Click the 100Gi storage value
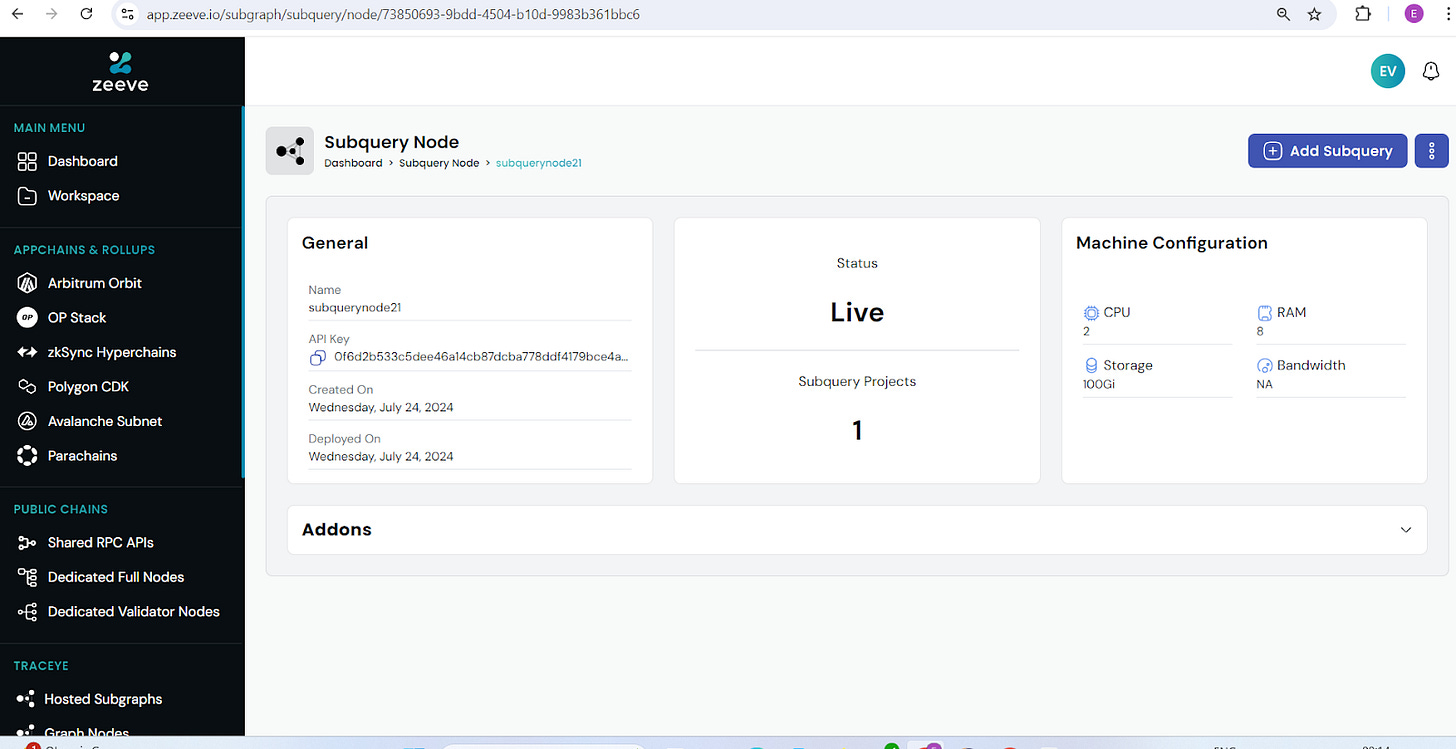The image size is (1456, 749). pyautogui.click(x=1098, y=384)
